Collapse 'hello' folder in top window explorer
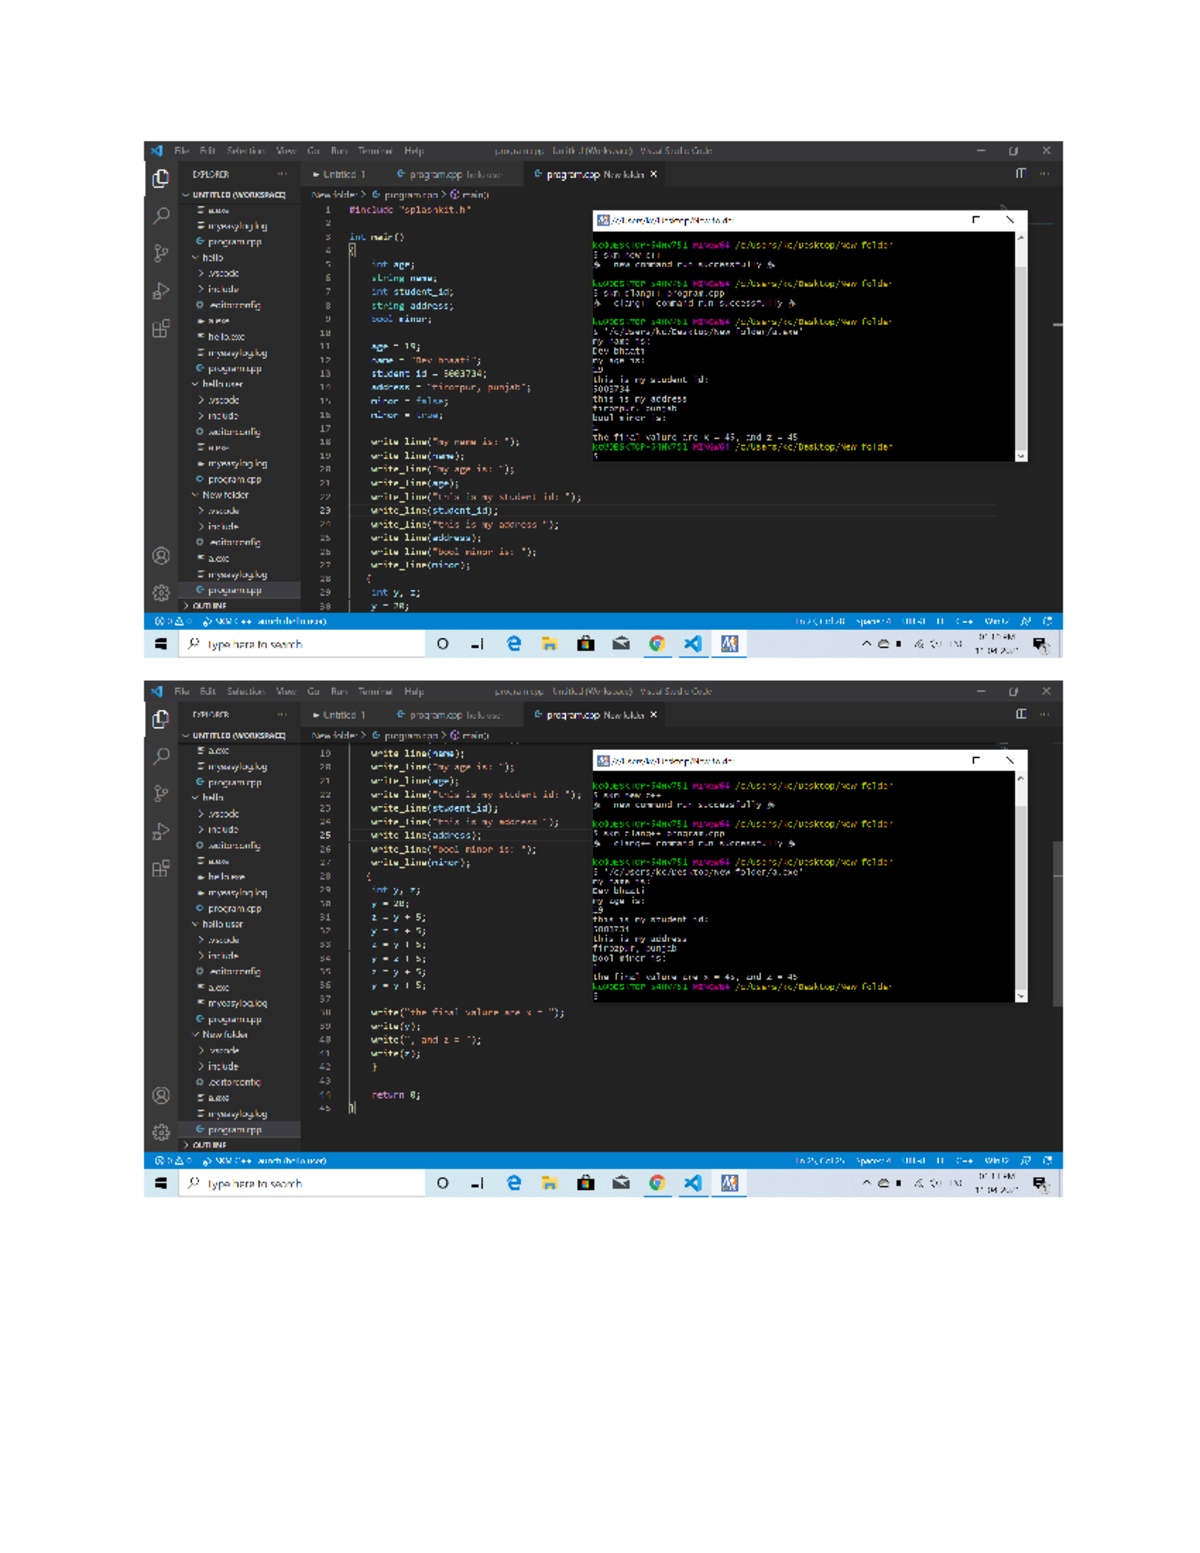Viewport: 1200px width, 1553px height. [x=212, y=257]
